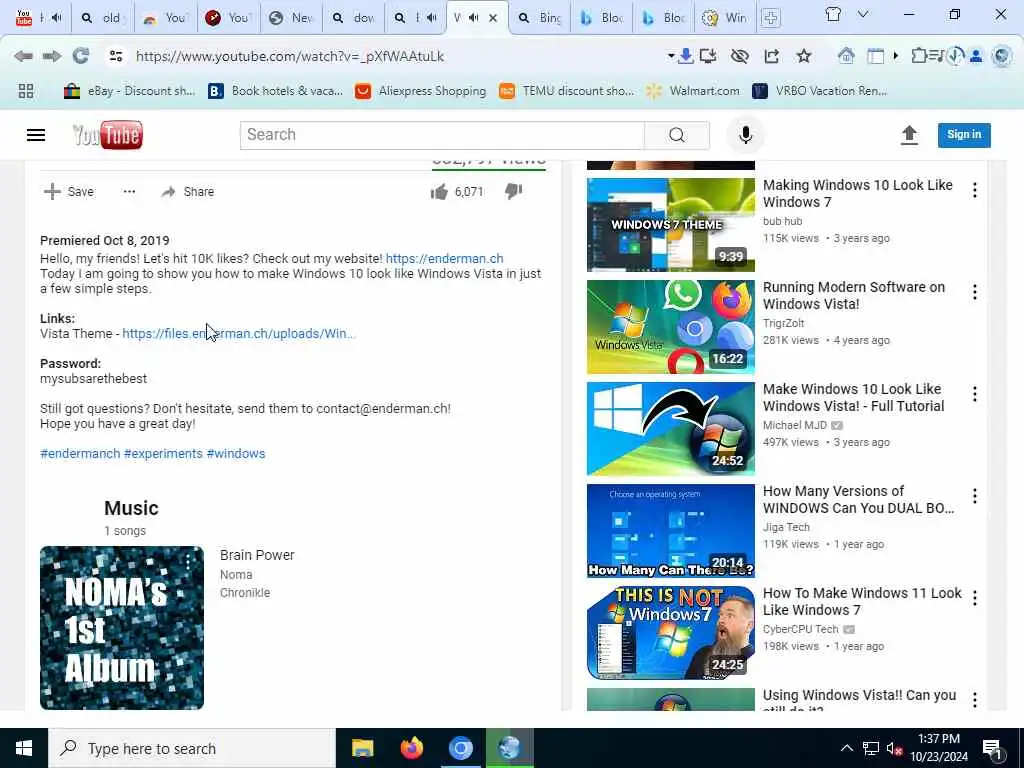
Task: Close the active browser tab
Action: click(493, 18)
